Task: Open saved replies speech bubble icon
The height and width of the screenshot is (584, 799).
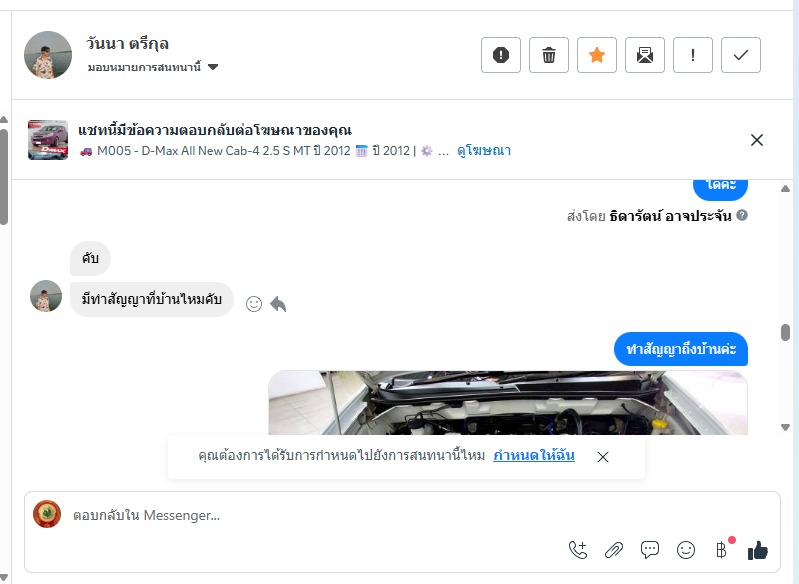Action: pos(650,550)
